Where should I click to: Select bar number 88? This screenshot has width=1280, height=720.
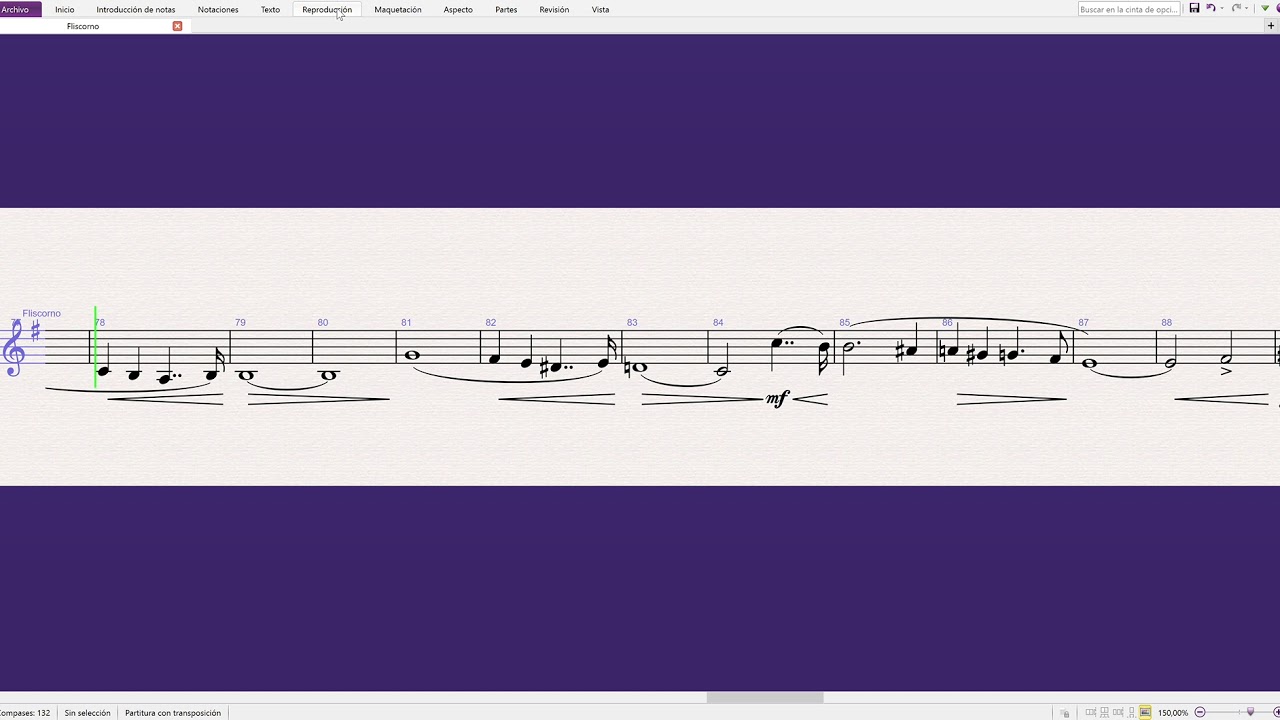coord(1167,322)
